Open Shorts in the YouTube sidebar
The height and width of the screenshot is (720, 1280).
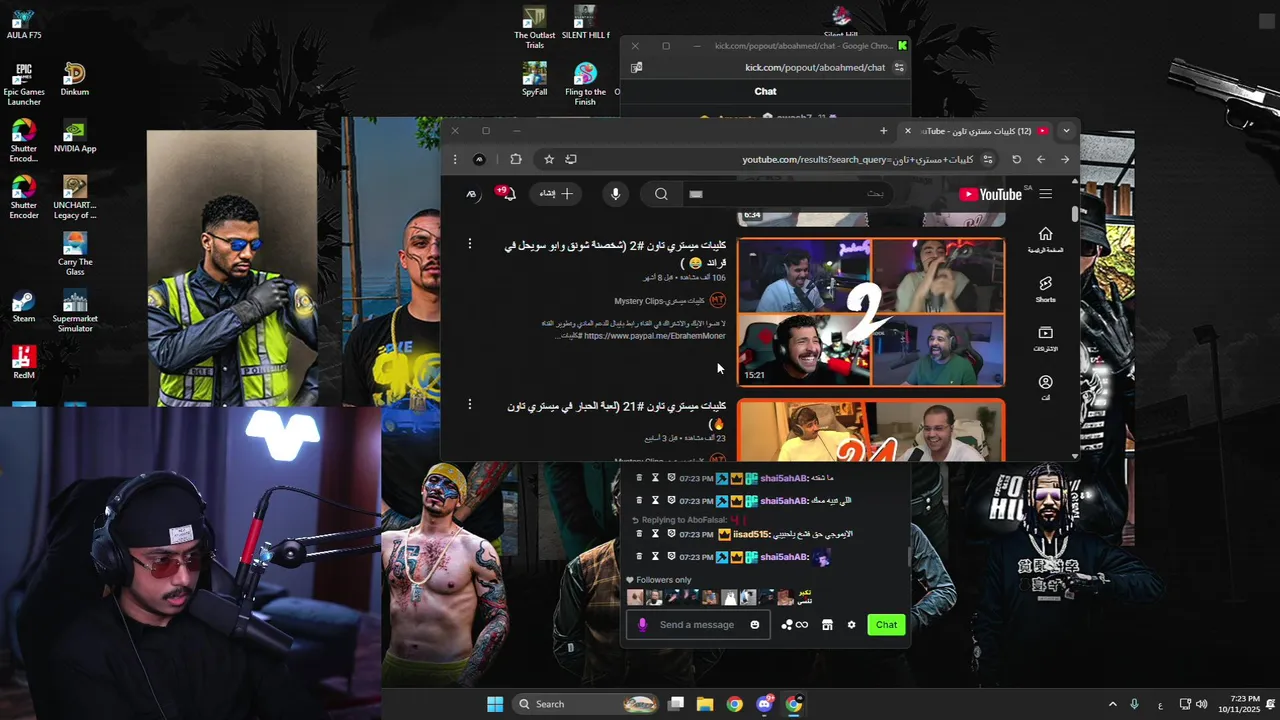point(1045,289)
